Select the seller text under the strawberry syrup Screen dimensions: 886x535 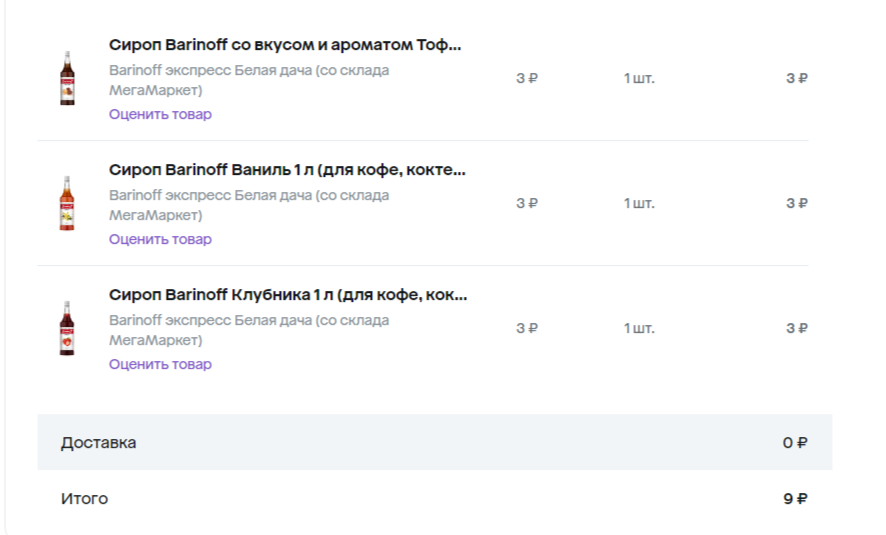(x=249, y=330)
